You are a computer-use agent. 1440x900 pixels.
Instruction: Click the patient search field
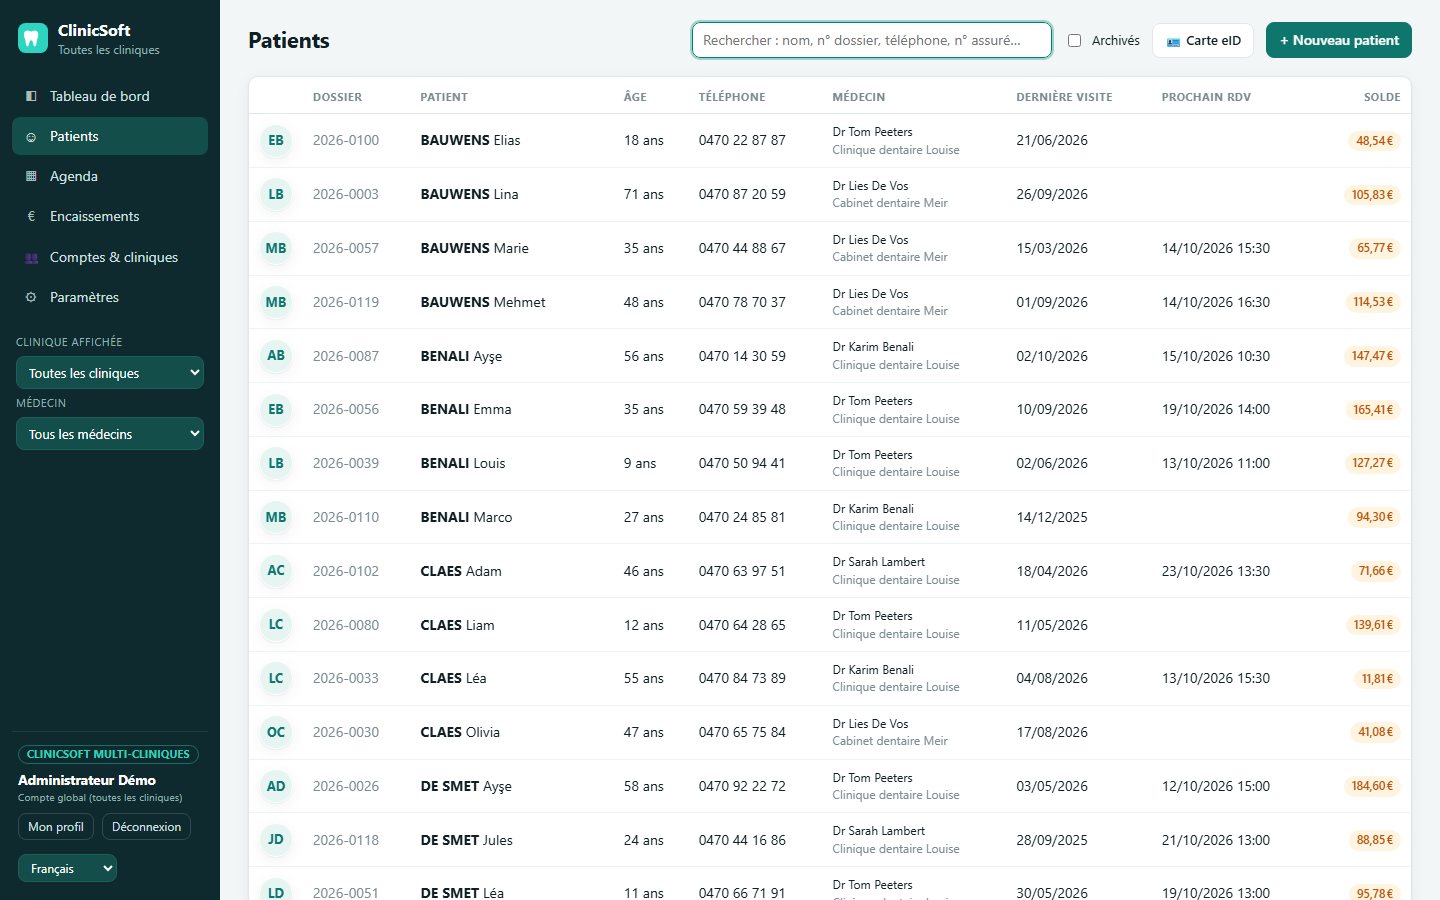pyautogui.click(x=872, y=40)
